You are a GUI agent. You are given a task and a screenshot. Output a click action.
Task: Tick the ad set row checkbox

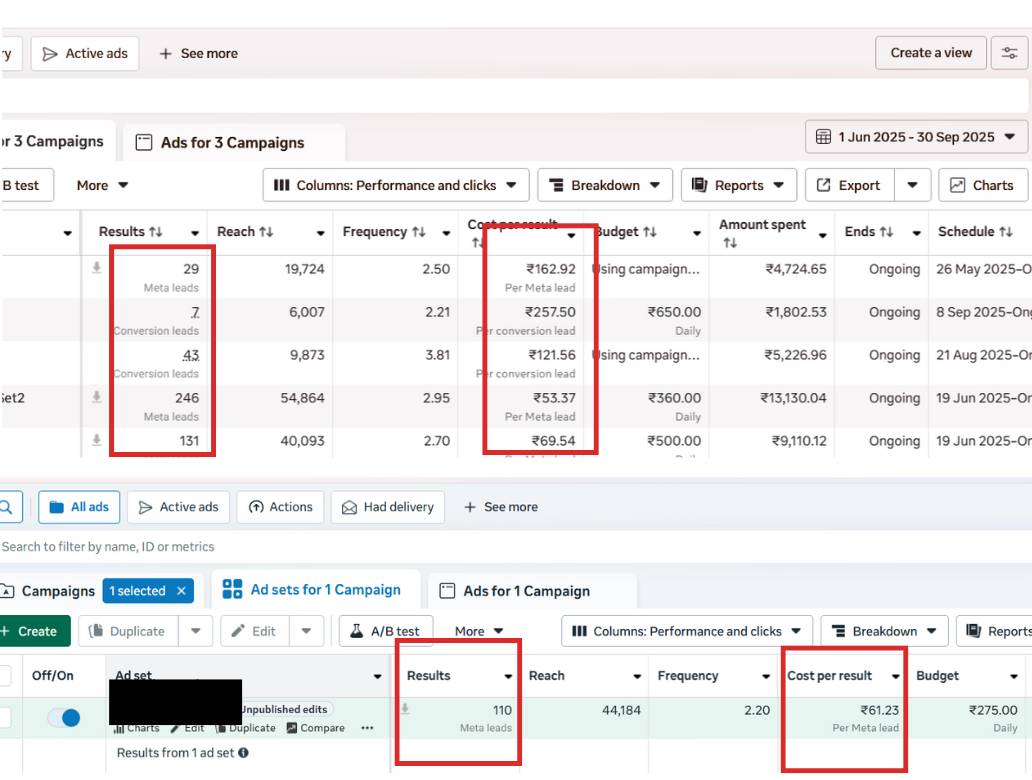click(x=5, y=717)
